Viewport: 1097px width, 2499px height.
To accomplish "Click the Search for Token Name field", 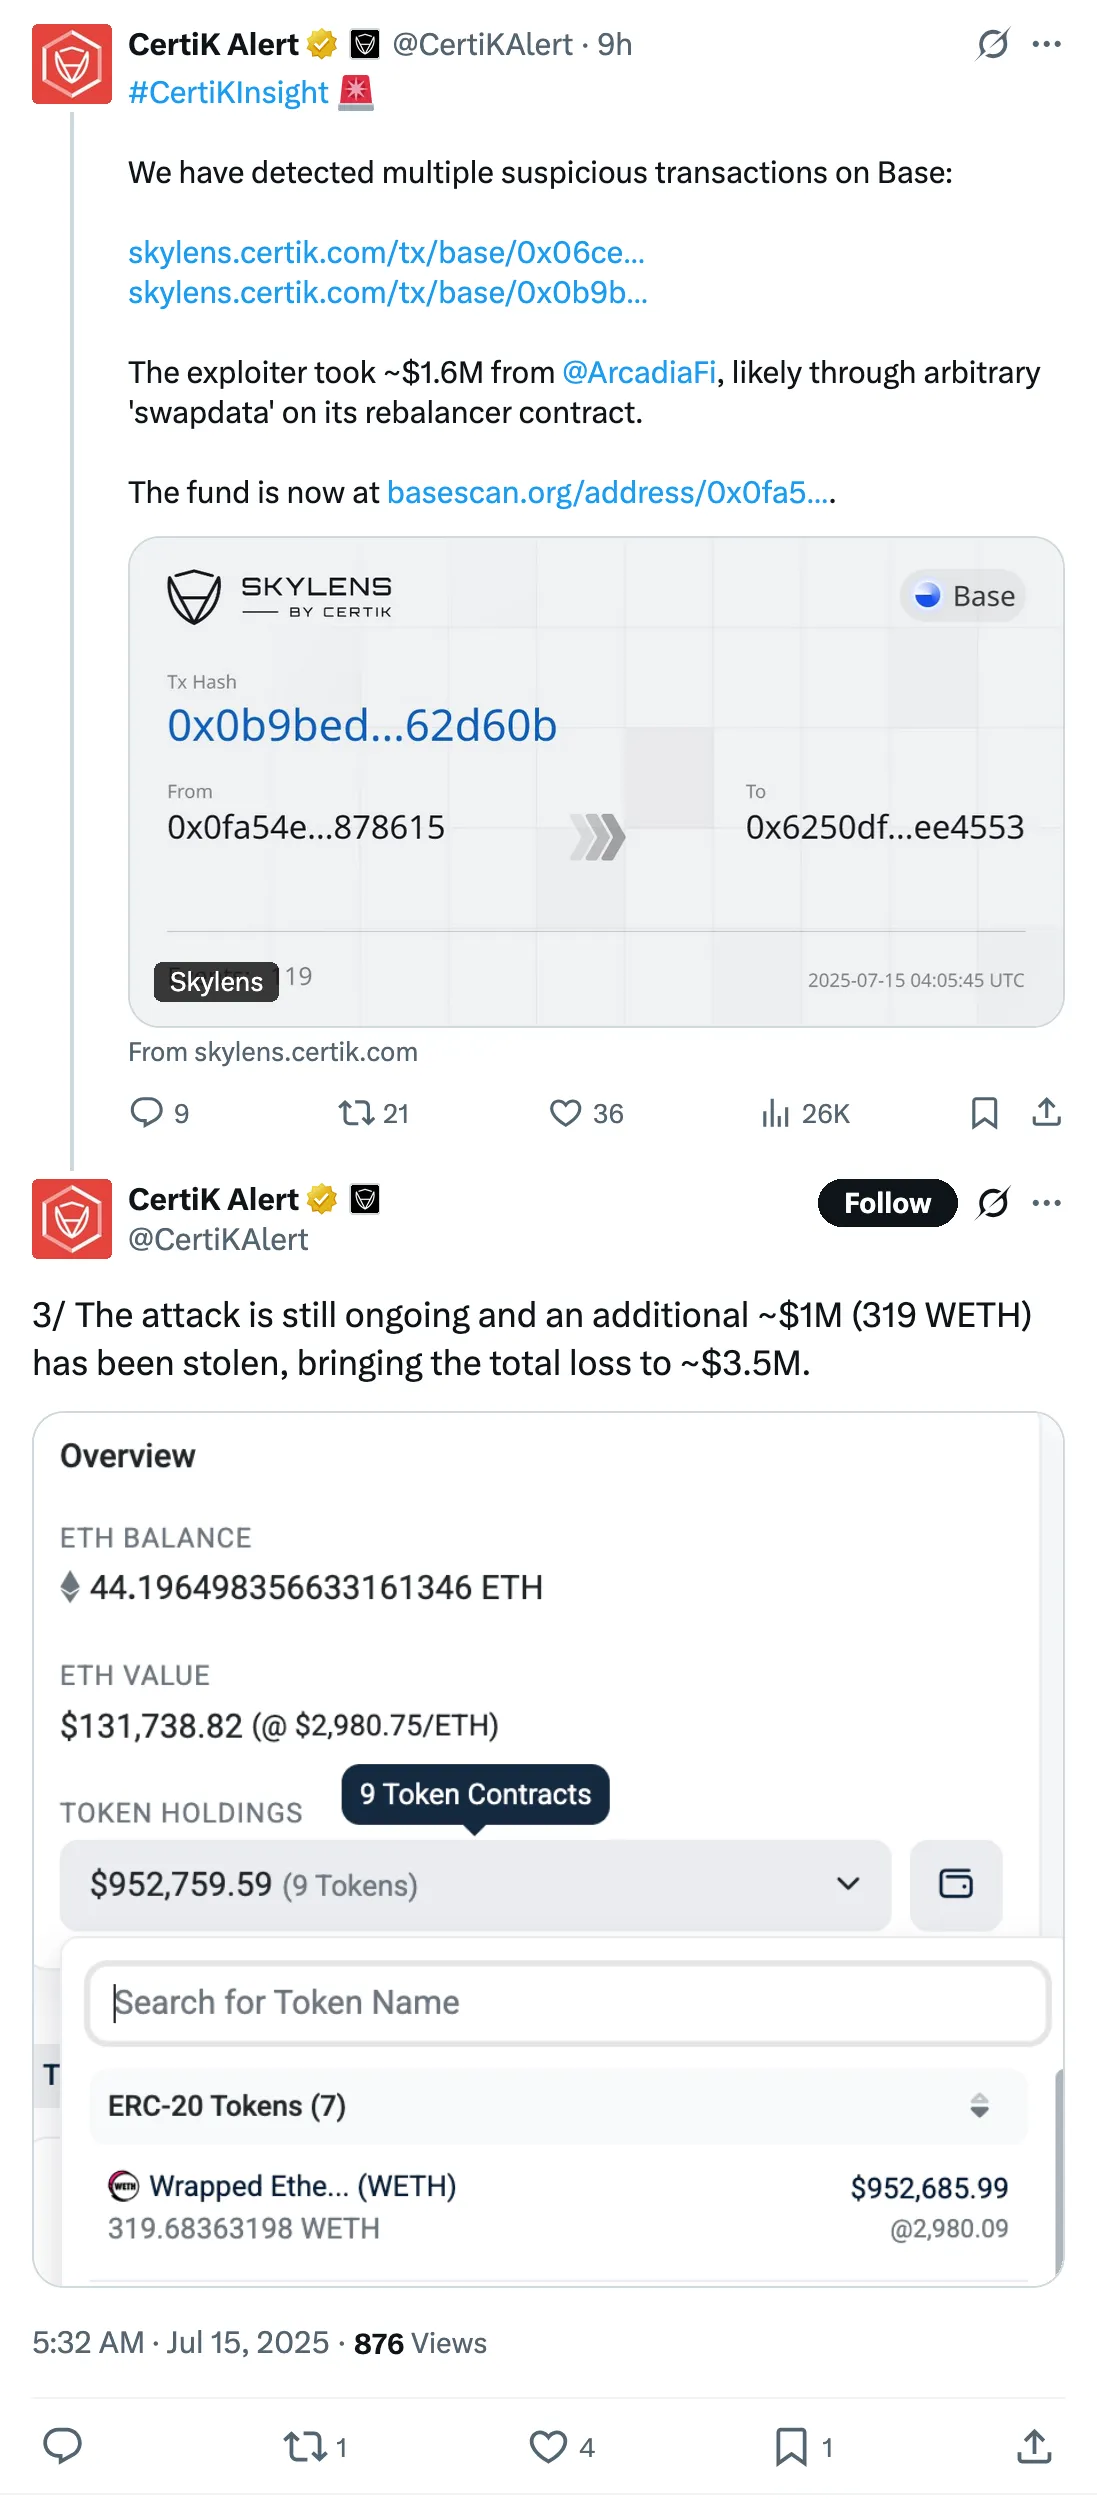I will click(x=567, y=2002).
